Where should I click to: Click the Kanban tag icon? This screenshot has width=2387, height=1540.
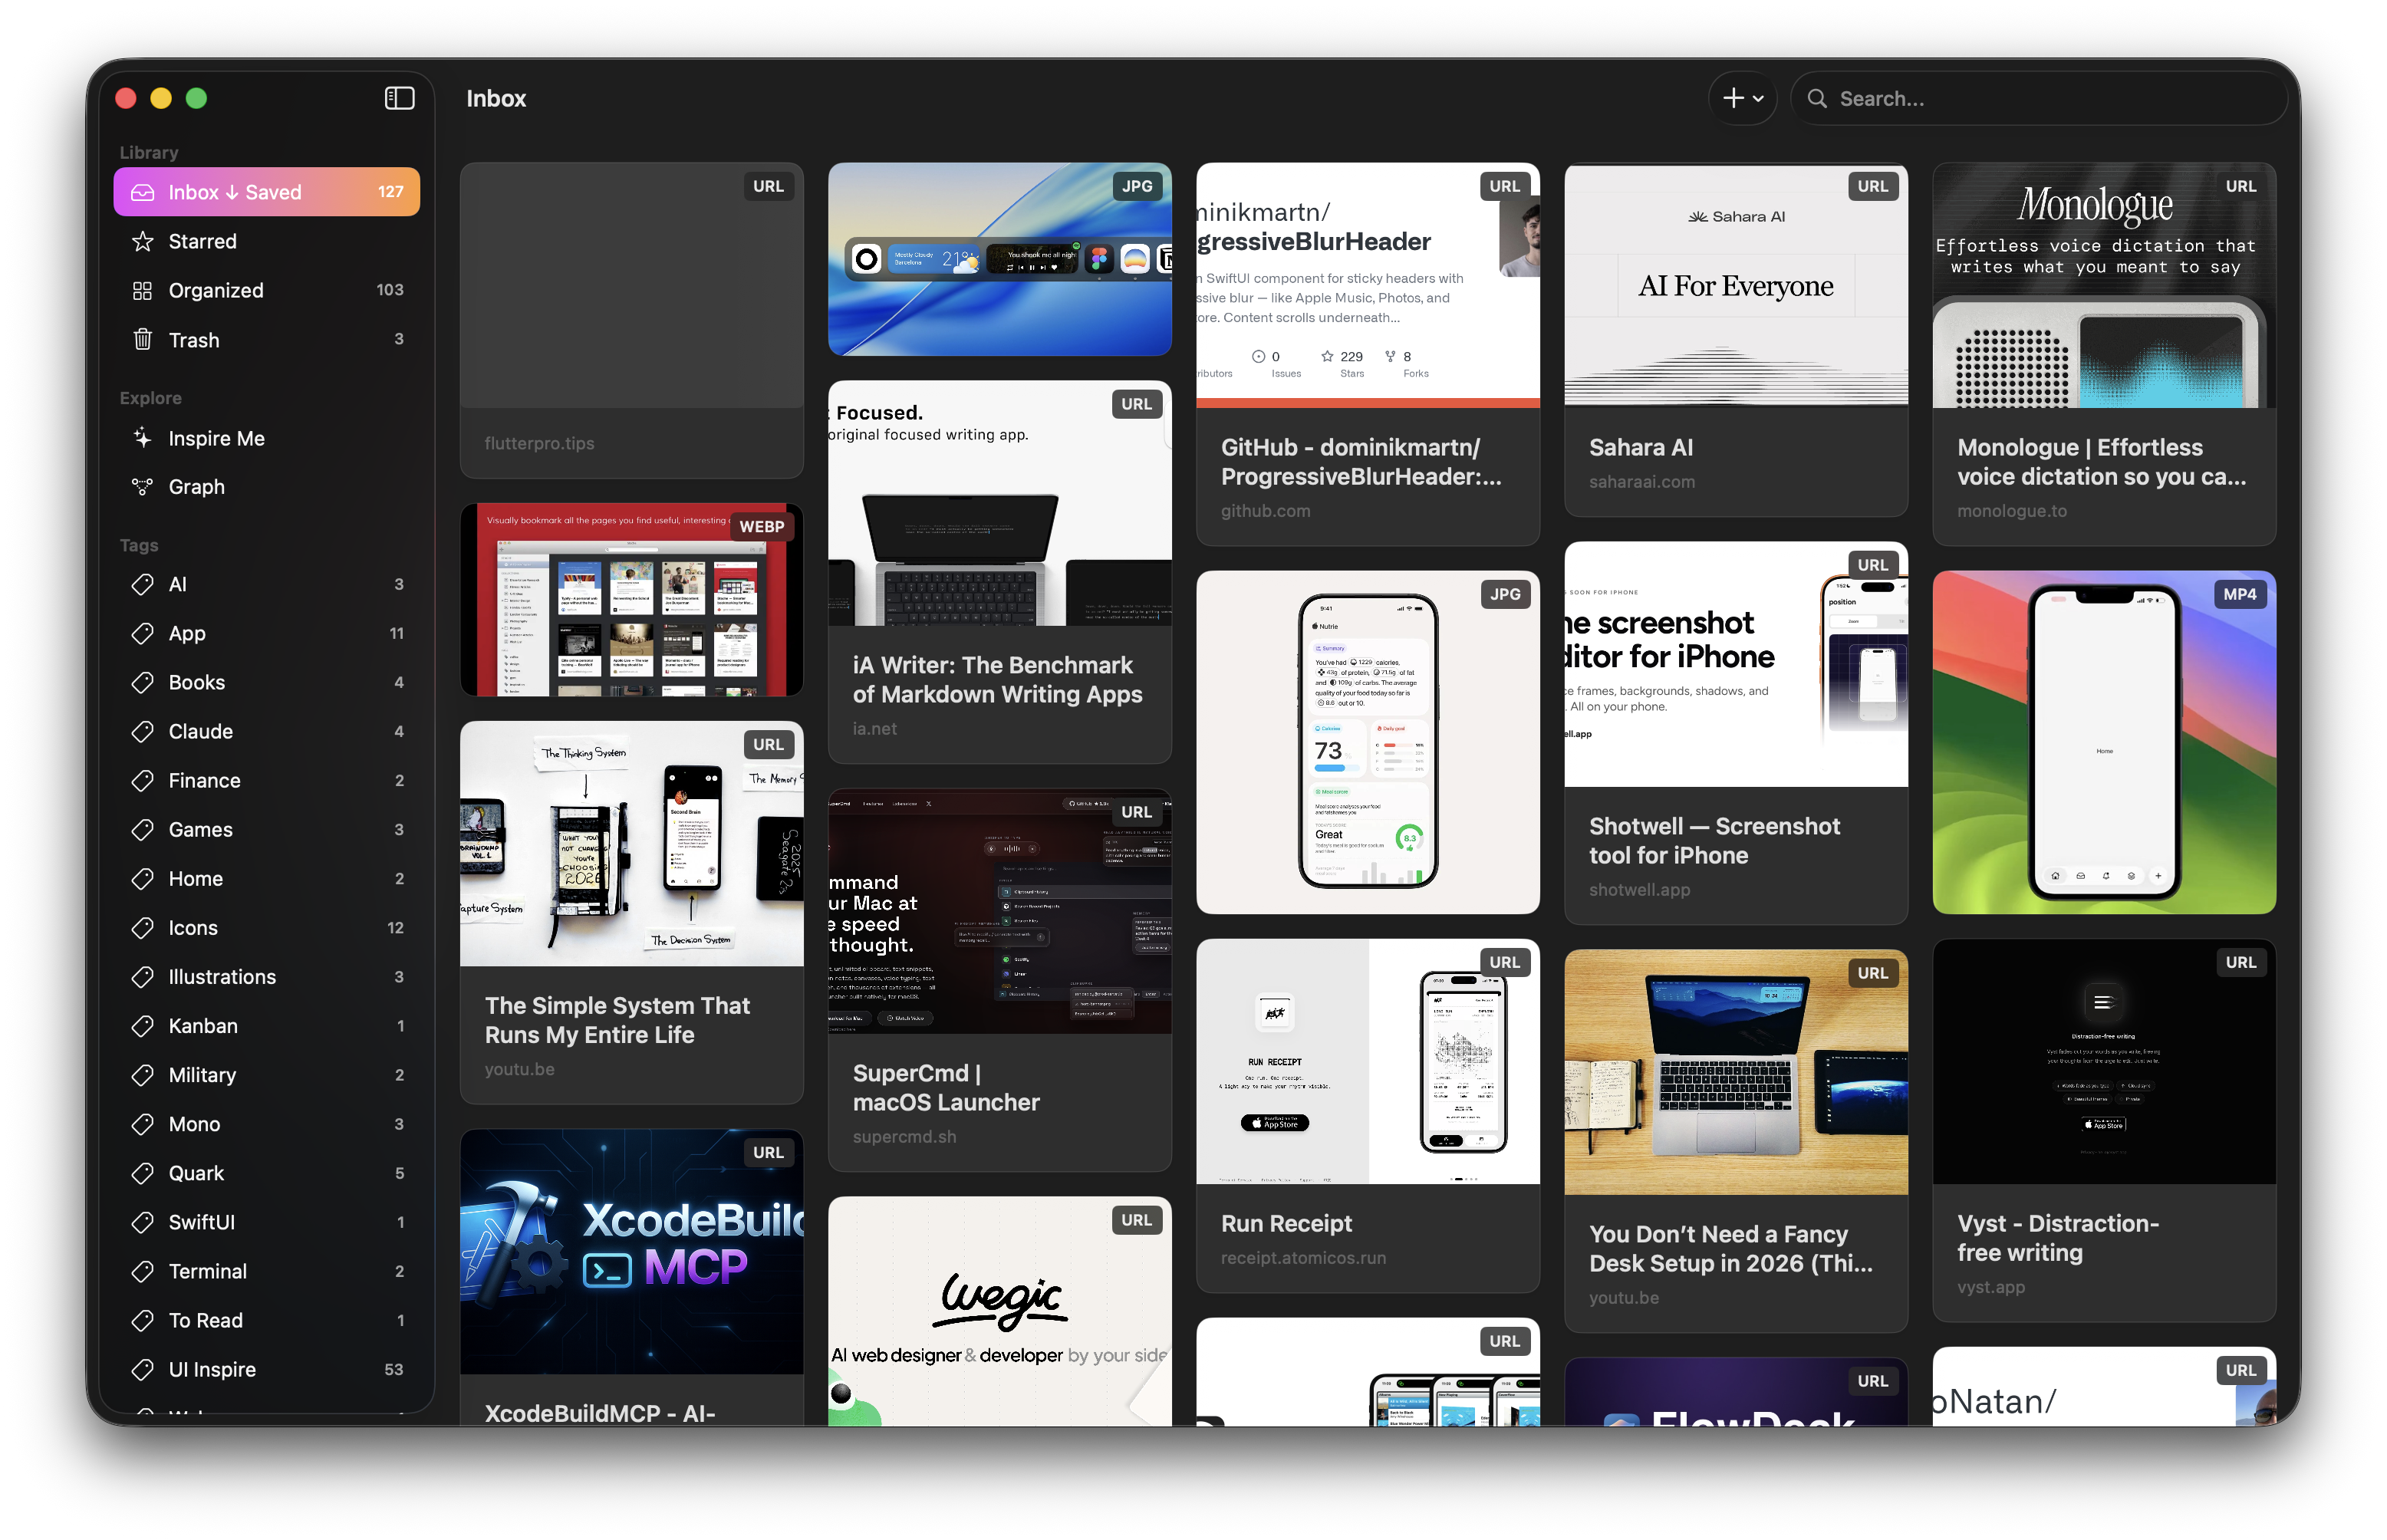143,1026
